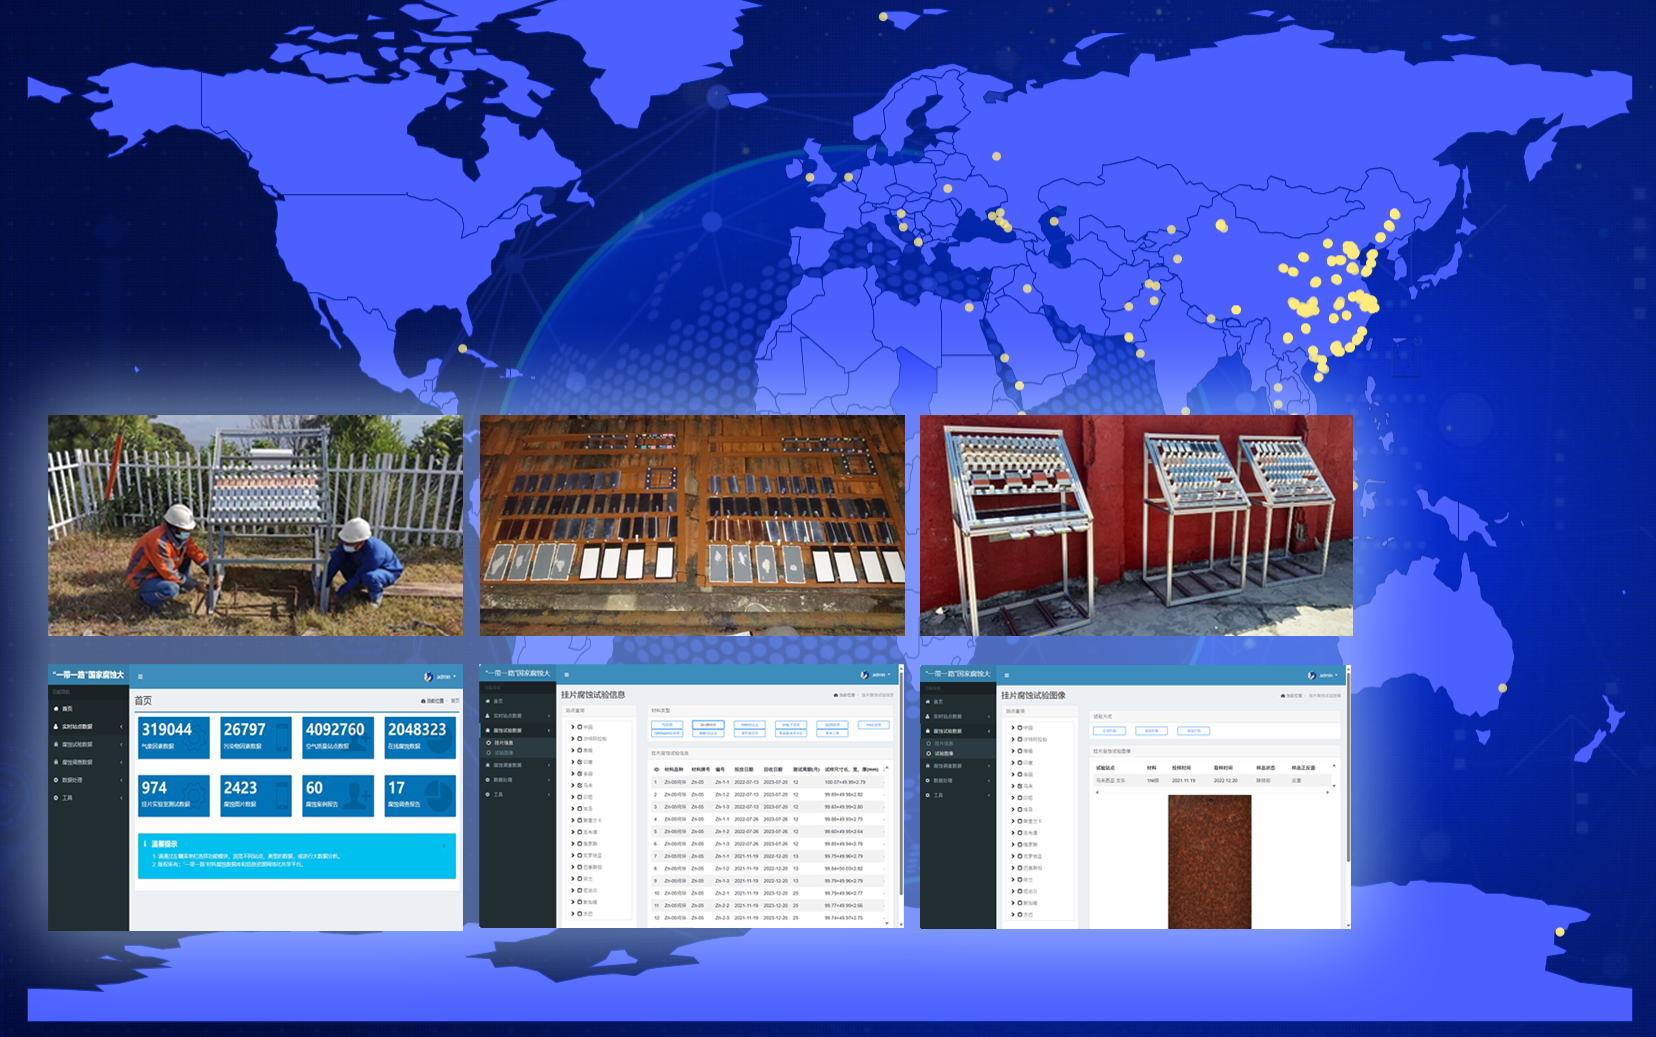Click the 首页 page heading
The height and width of the screenshot is (1037, 1656).
click(x=143, y=700)
